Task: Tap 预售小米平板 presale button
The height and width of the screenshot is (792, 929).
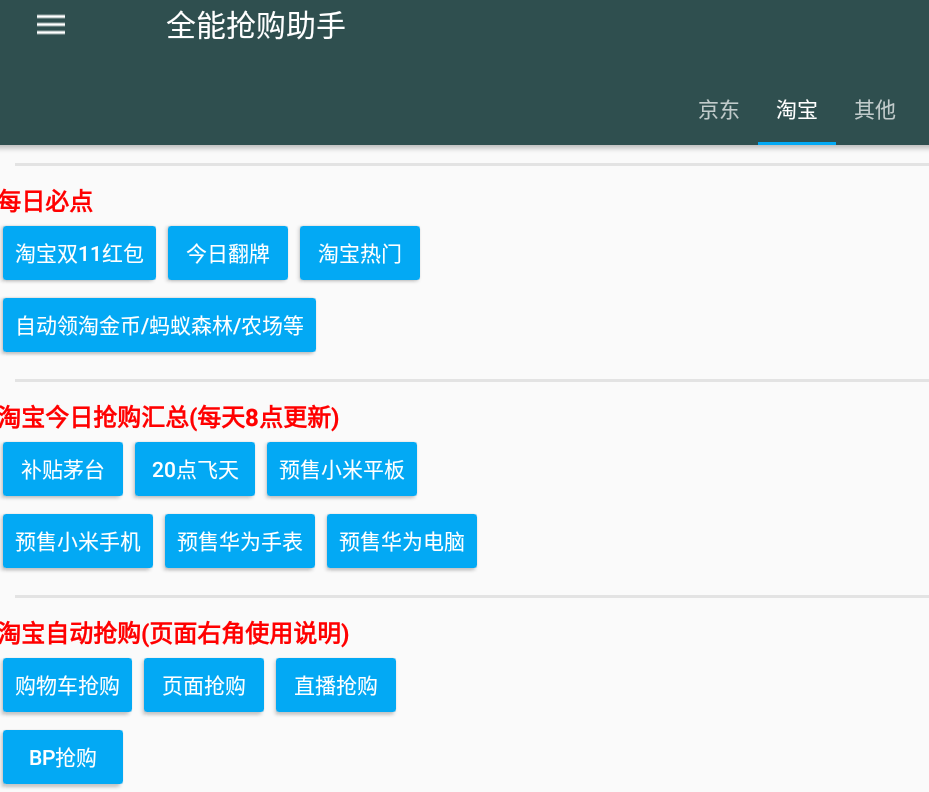Action: coord(342,469)
